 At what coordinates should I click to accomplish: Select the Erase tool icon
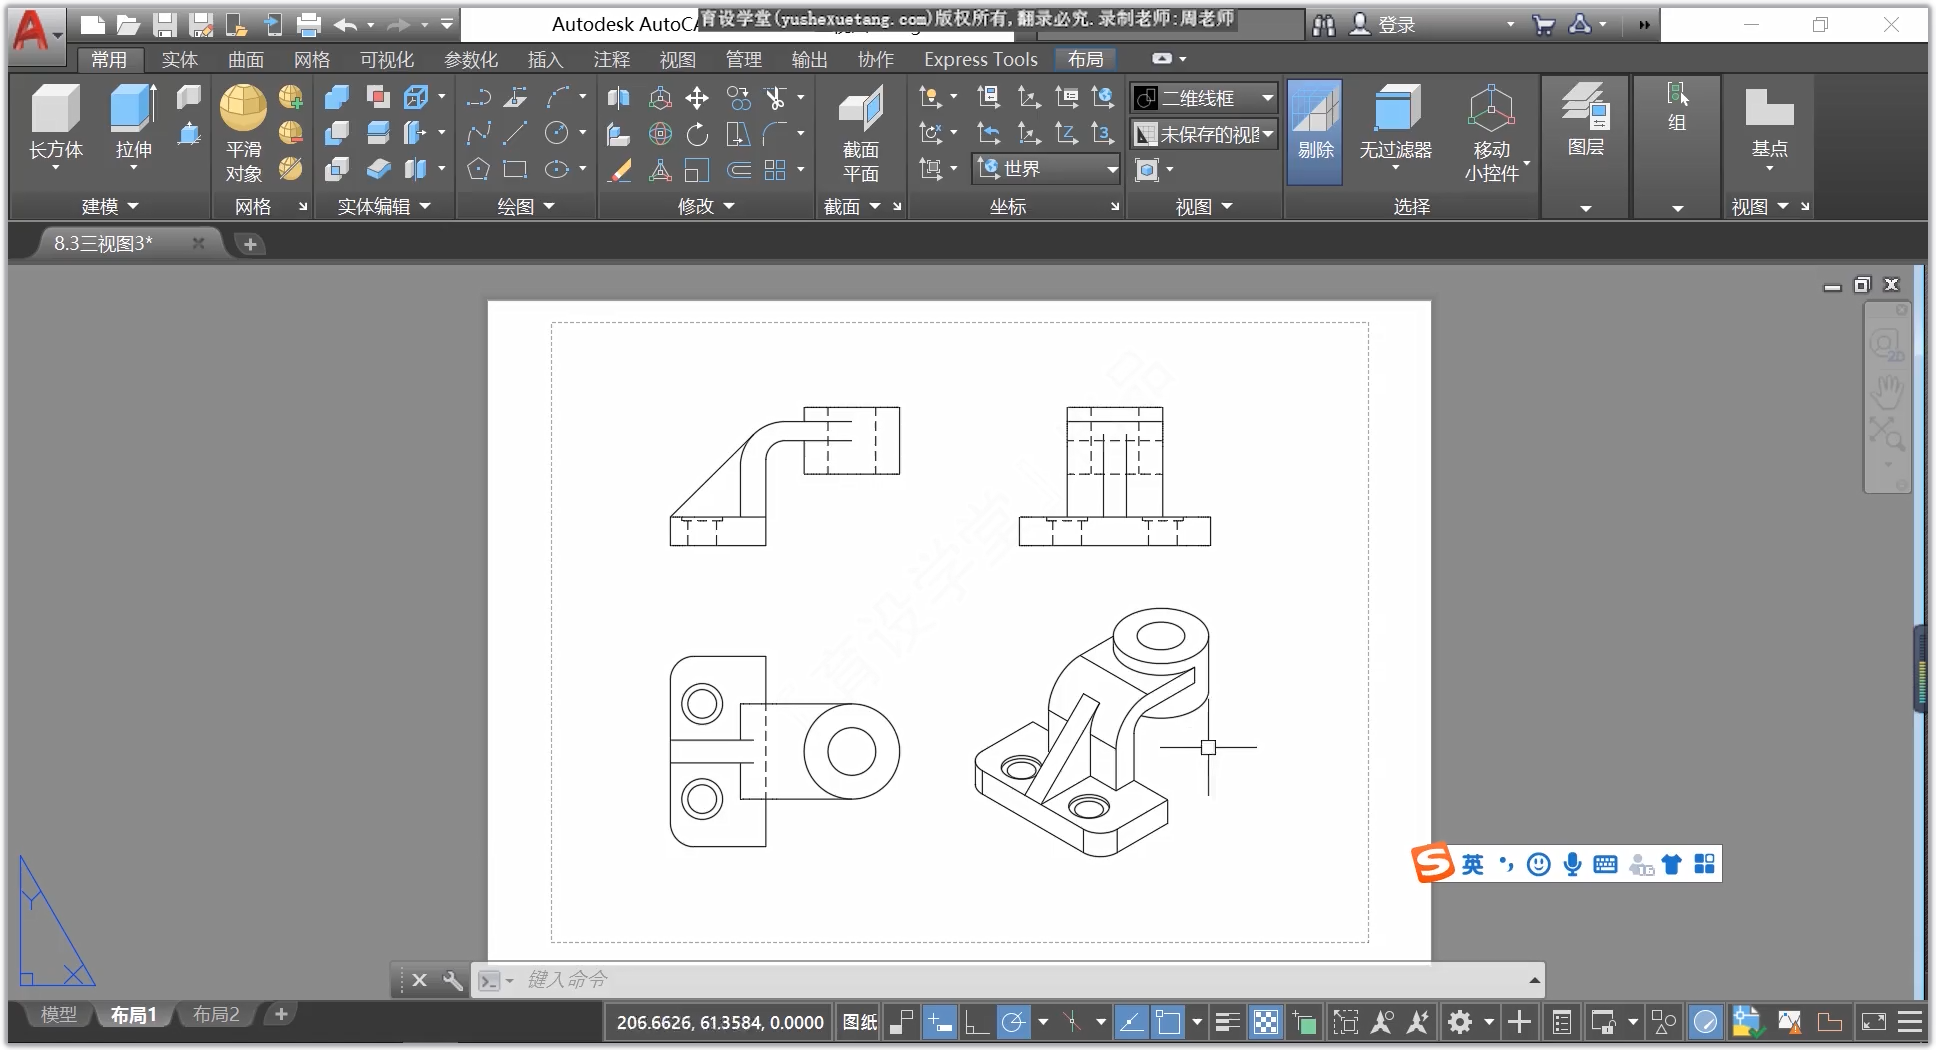tap(619, 170)
